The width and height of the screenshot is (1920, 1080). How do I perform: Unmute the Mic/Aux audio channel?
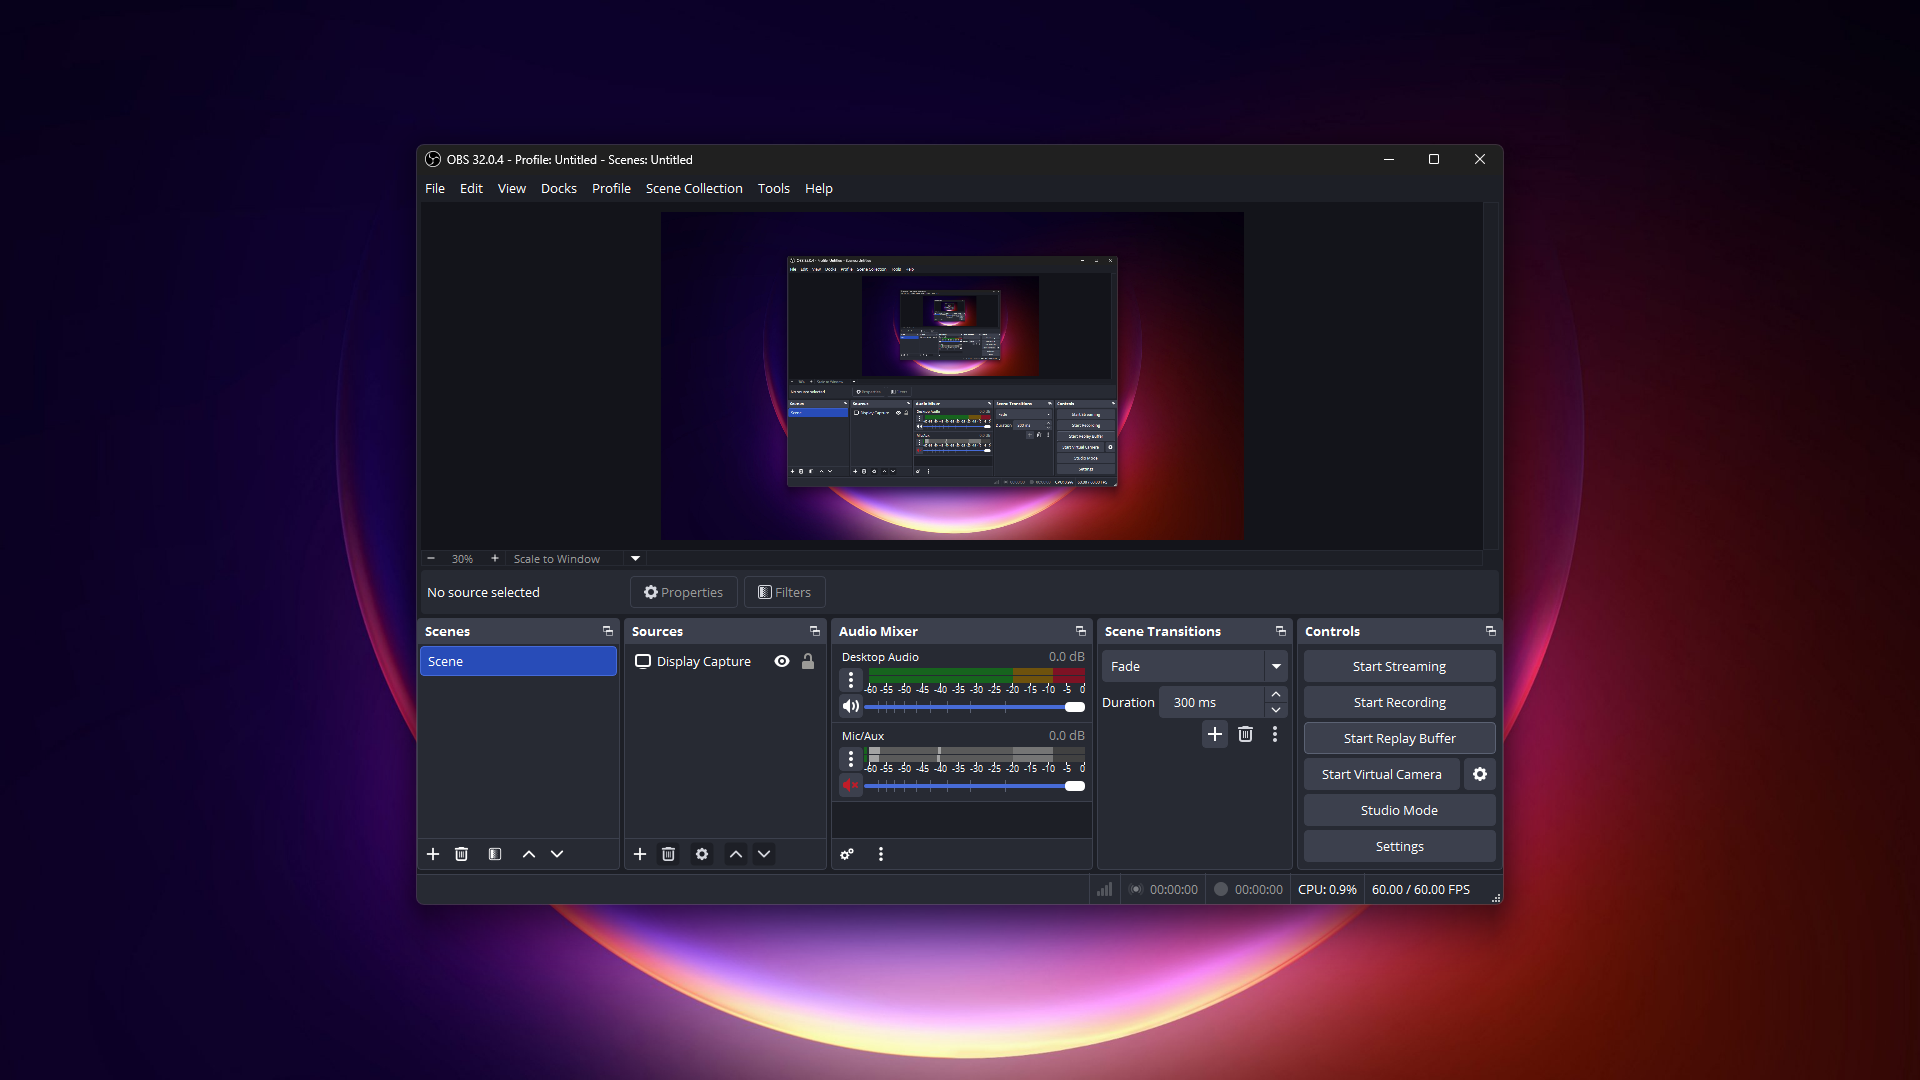(850, 785)
